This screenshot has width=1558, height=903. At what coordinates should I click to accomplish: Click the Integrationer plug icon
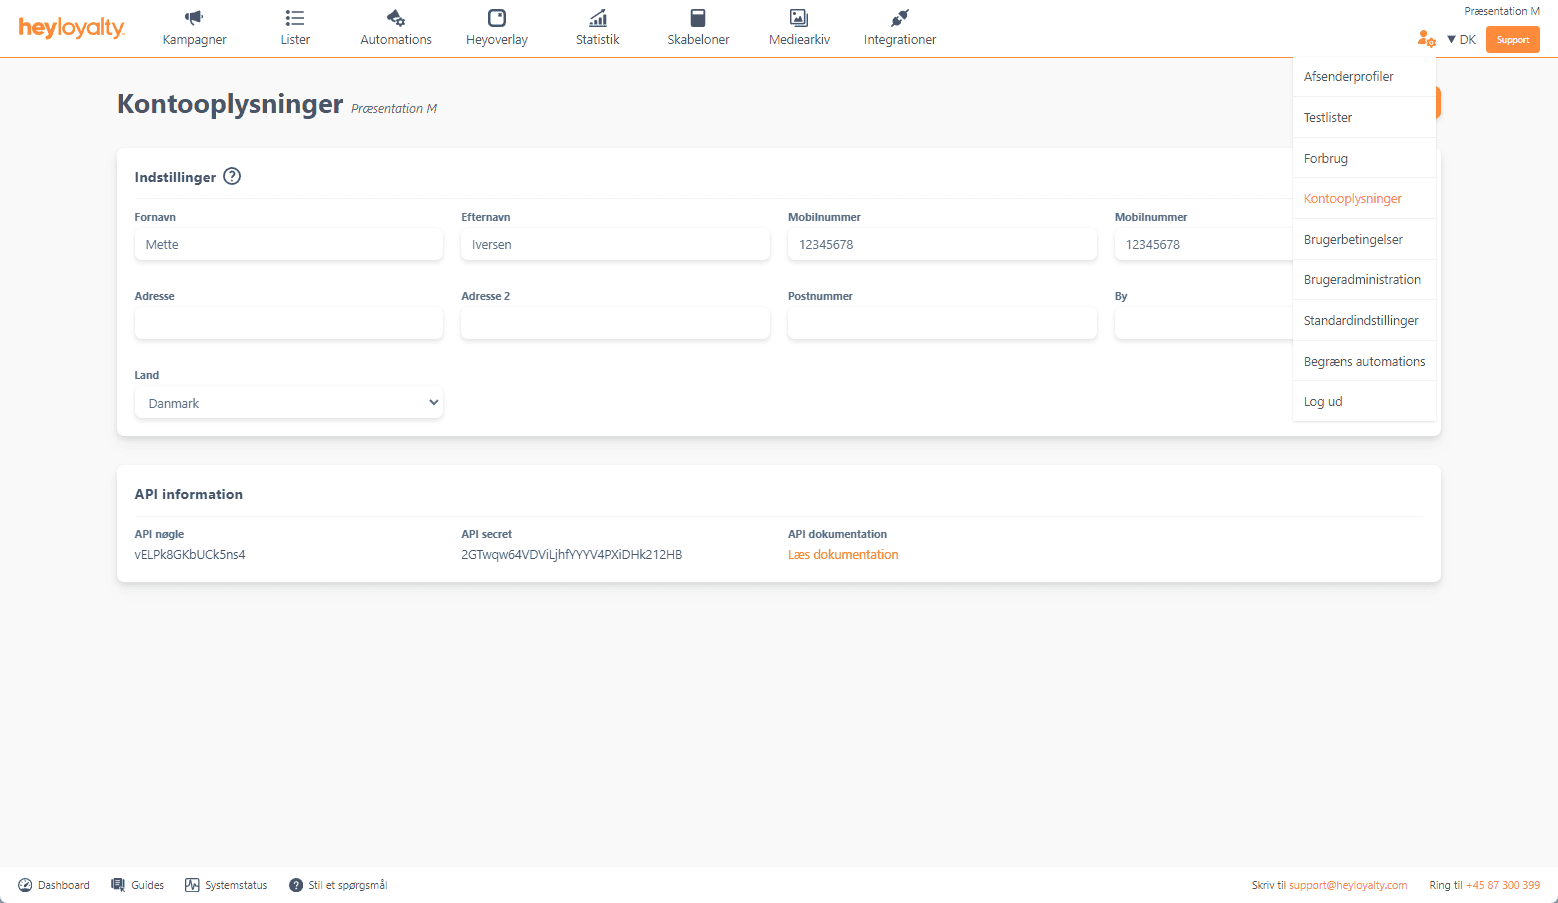[x=899, y=18]
